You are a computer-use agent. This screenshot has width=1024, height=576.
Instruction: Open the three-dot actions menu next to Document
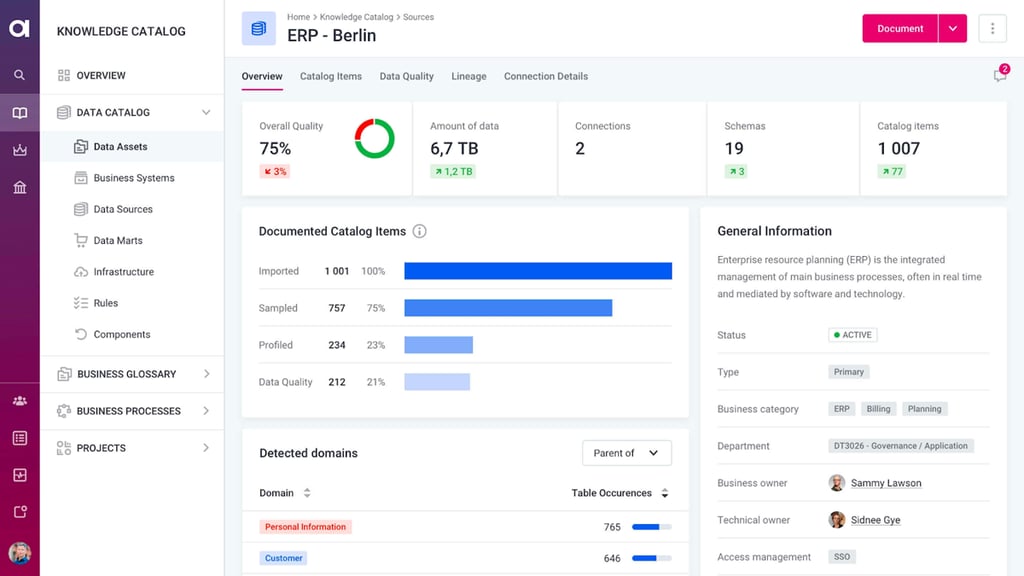[x=992, y=28]
